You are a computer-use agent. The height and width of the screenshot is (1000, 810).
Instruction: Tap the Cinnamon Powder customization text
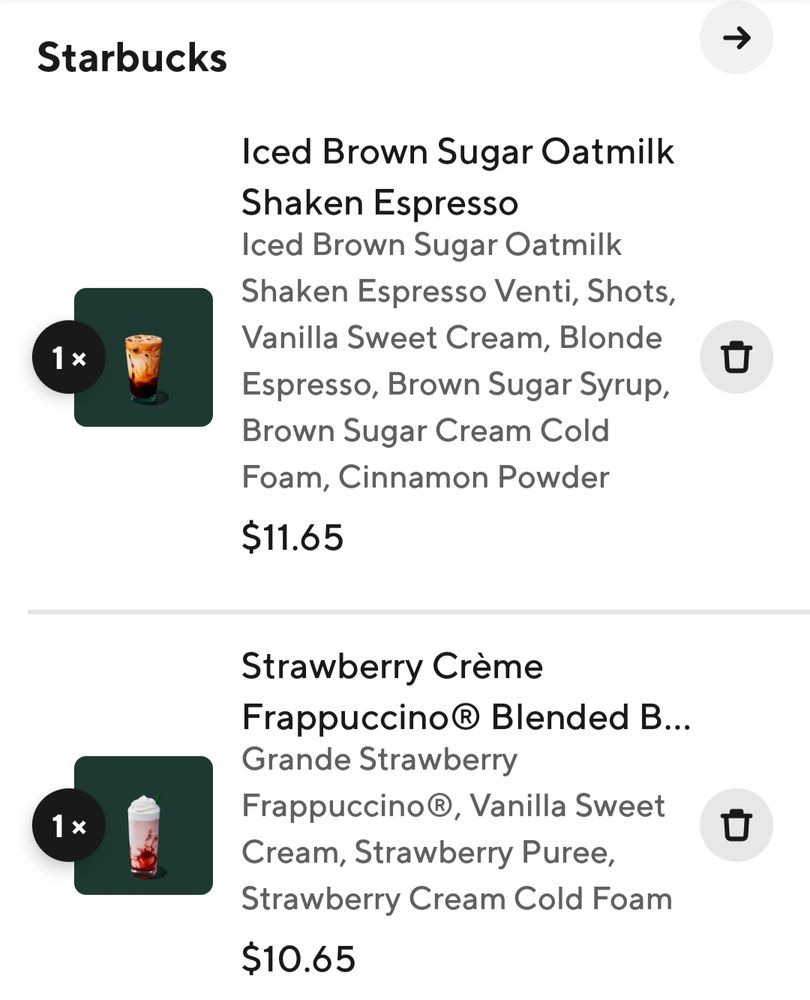[x=473, y=477]
